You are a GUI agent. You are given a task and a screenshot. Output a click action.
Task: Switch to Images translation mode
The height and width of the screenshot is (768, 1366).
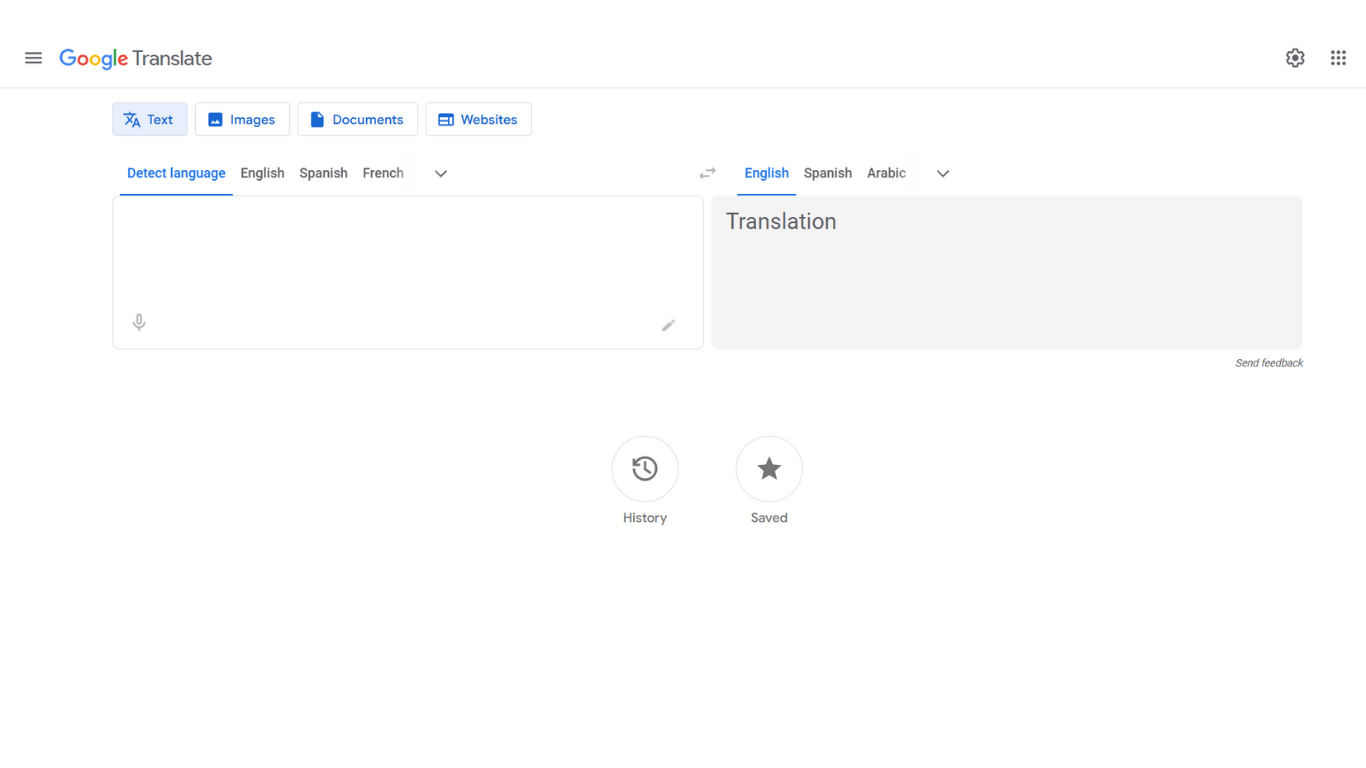tap(242, 119)
